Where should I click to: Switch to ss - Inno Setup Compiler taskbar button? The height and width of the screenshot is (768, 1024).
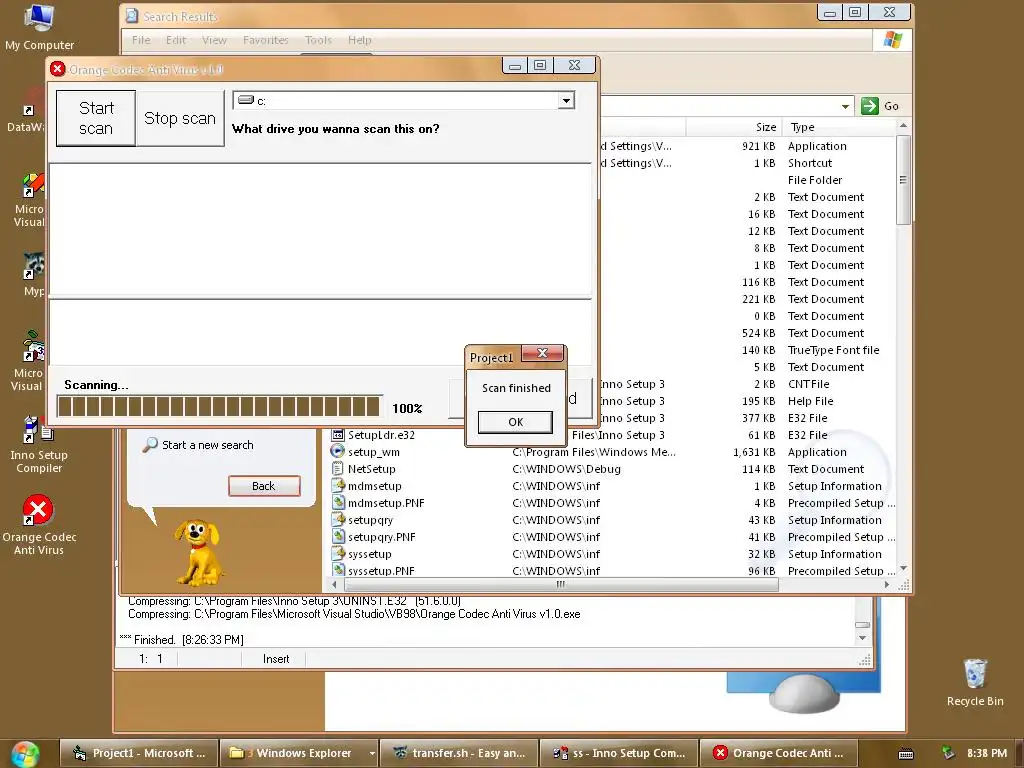619,753
